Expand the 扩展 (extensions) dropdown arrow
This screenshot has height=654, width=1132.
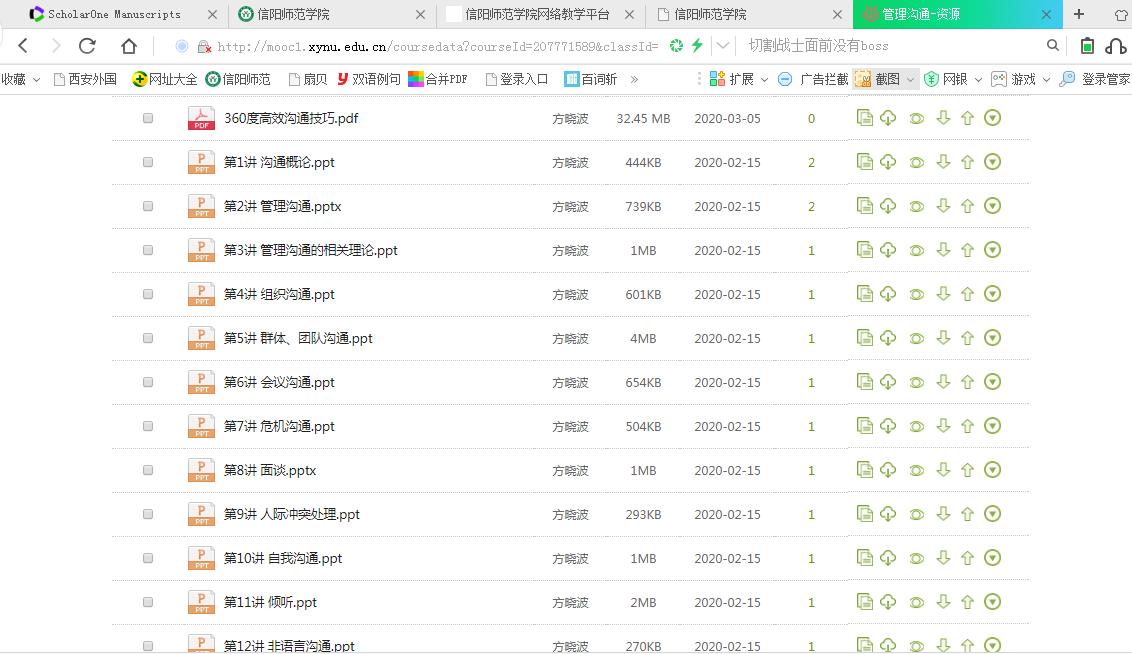[765, 78]
